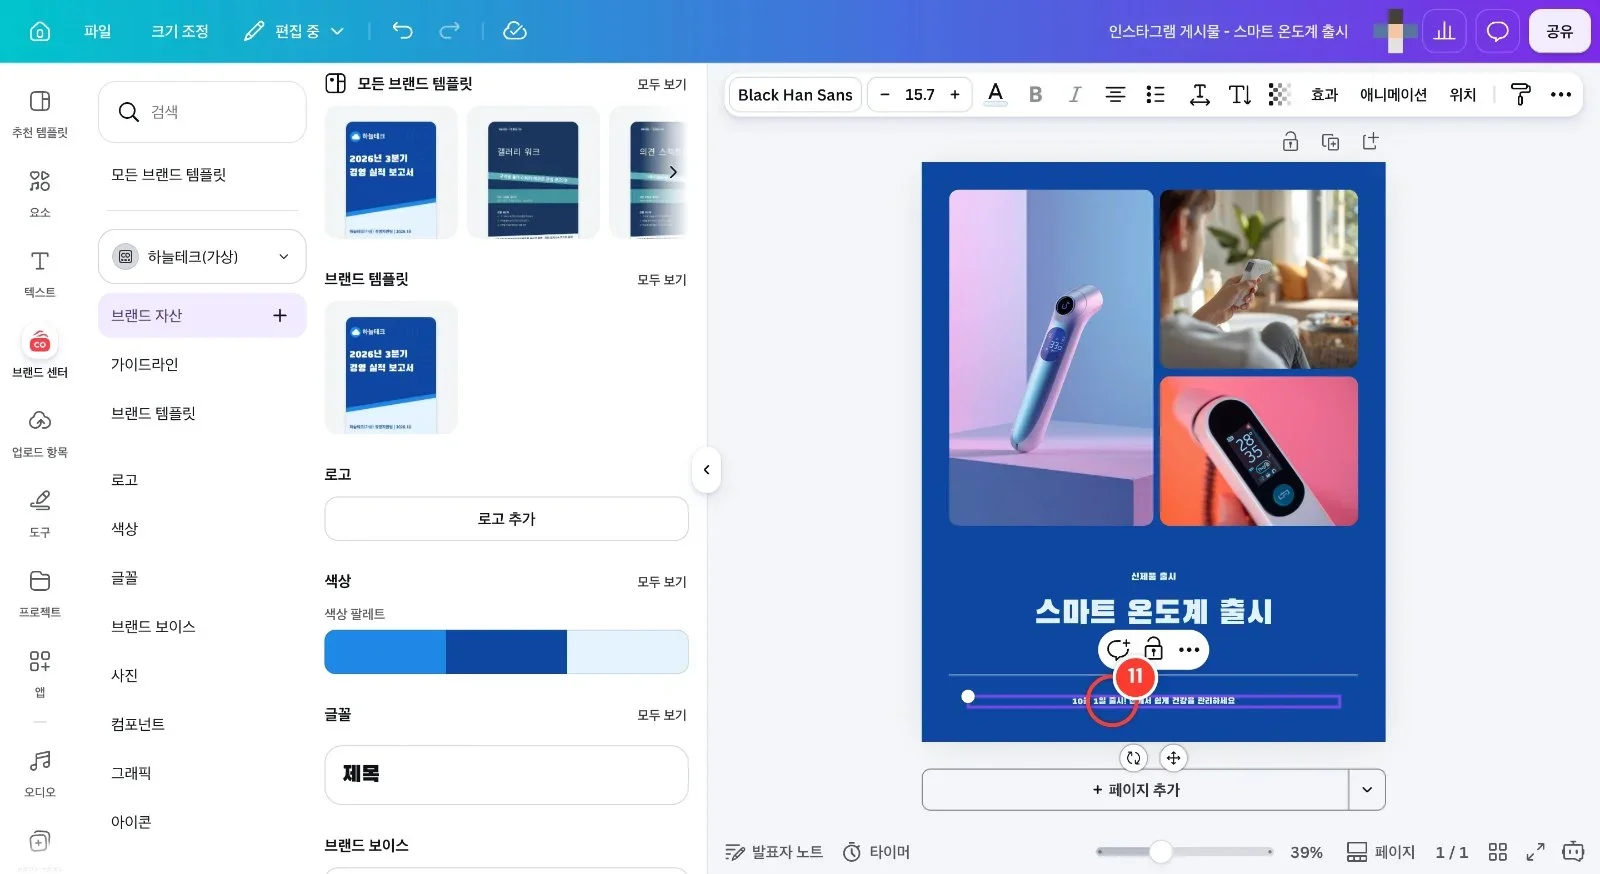Open the 오디오 sidebar panel
The width and height of the screenshot is (1600, 874).
pos(40,773)
